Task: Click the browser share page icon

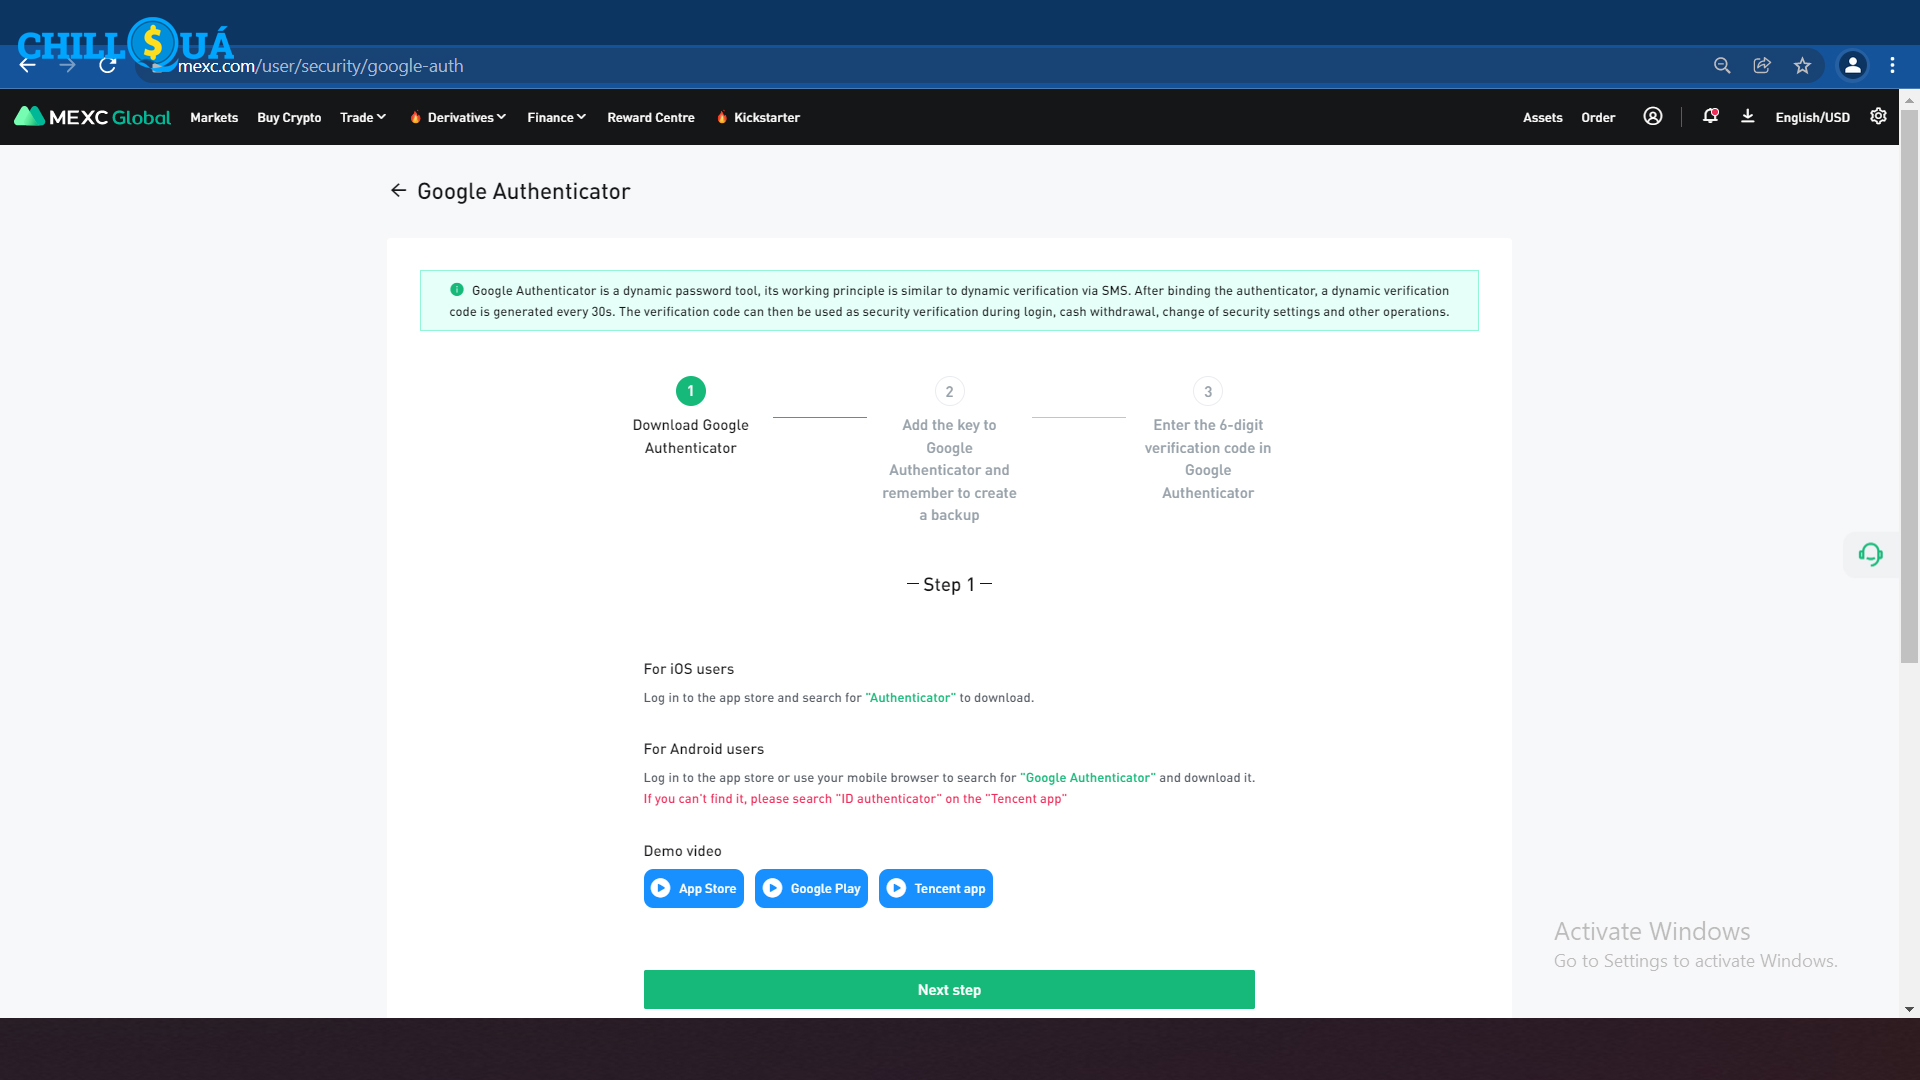Action: tap(1762, 66)
